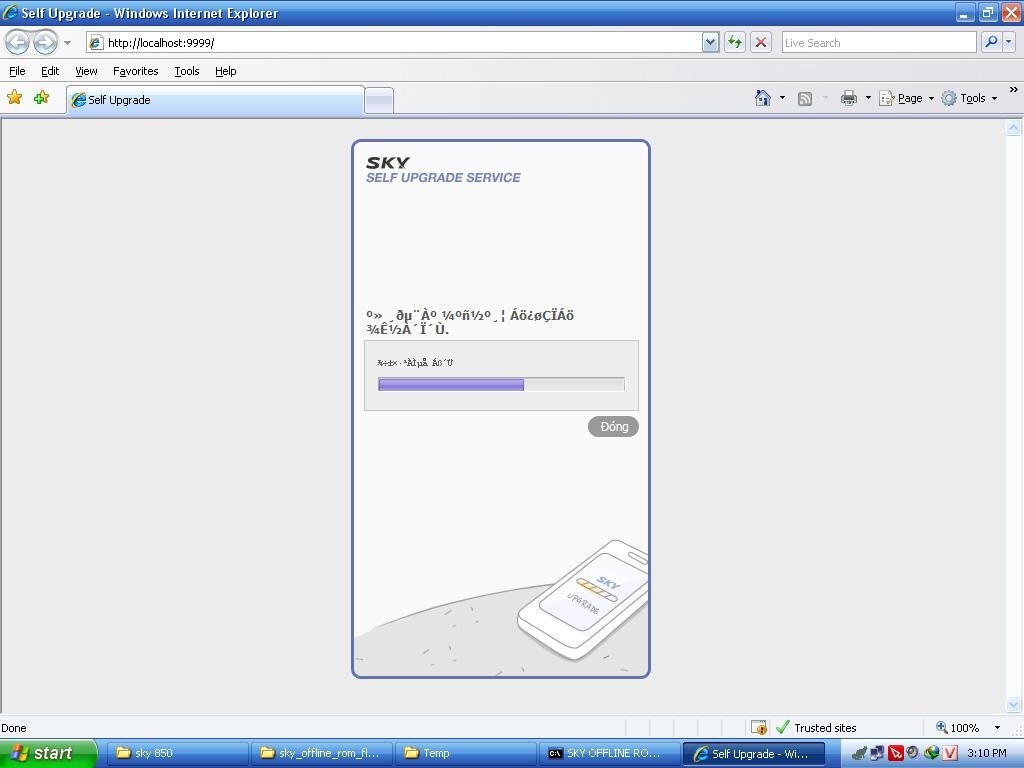Click the Windows Start button

48,753
